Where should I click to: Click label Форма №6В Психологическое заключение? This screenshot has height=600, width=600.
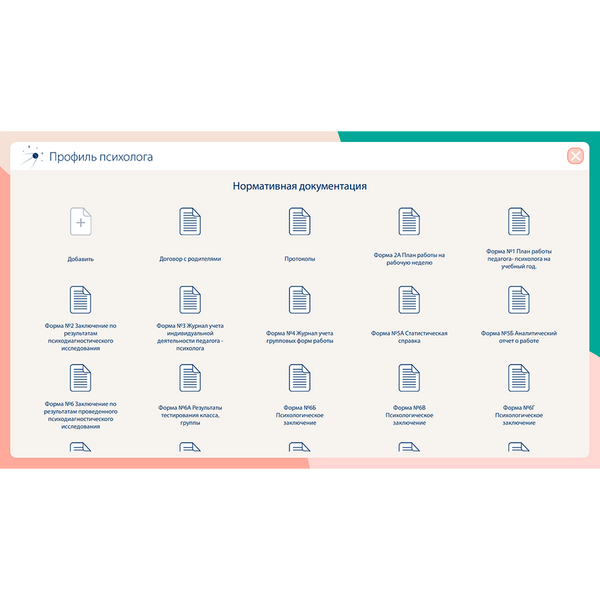(x=409, y=415)
